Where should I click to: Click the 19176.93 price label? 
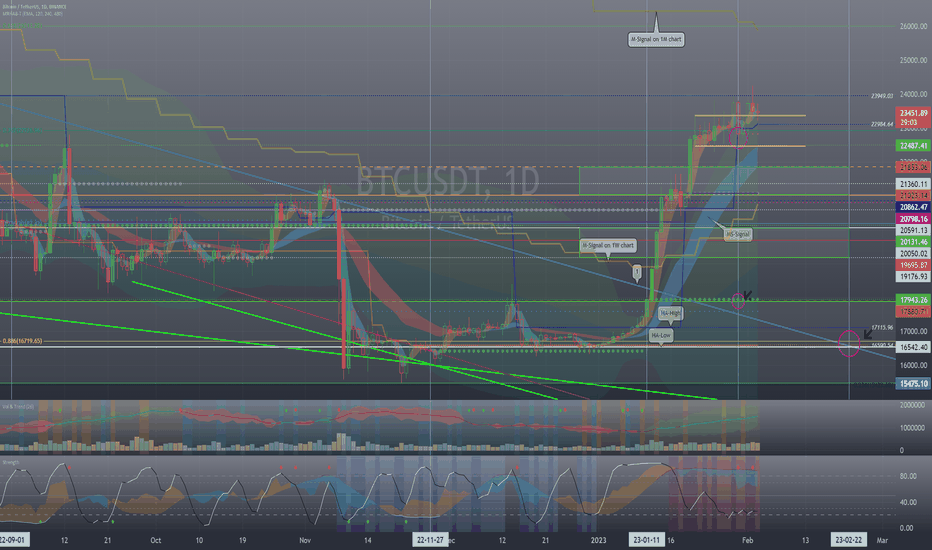pyautogui.click(x=913, y=277)
